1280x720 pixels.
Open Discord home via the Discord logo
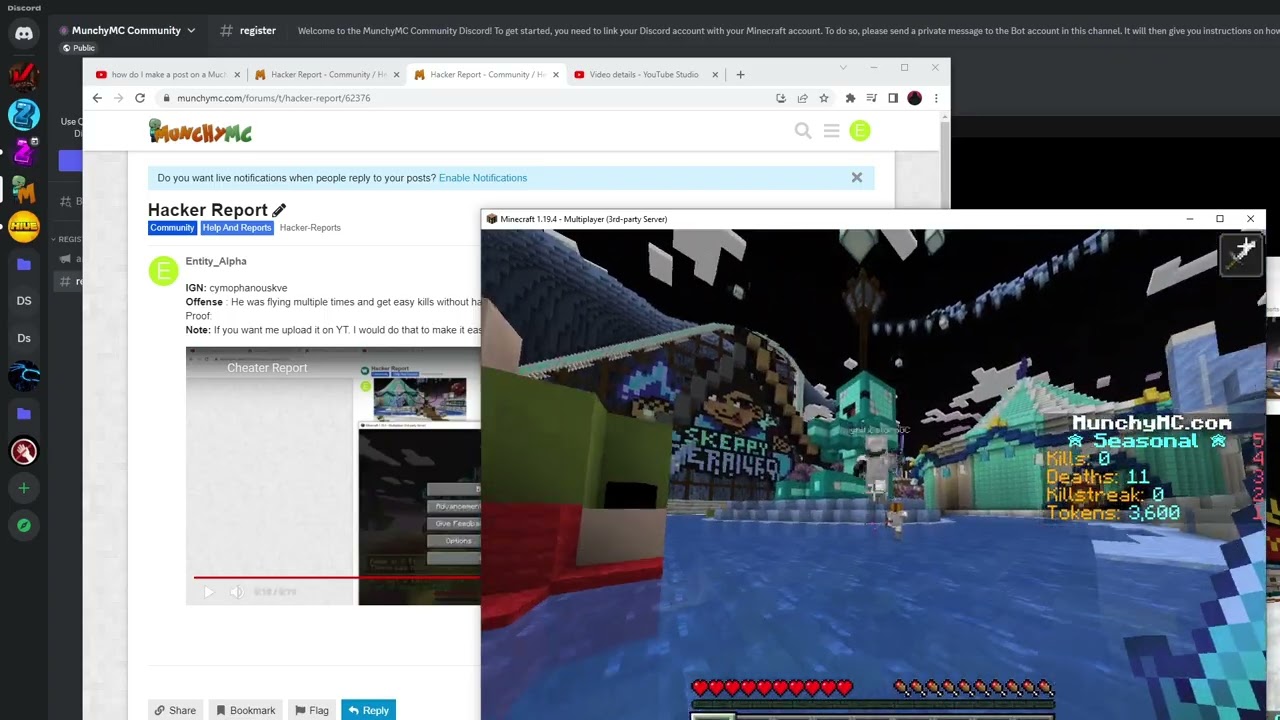click(x=24, y=34)
